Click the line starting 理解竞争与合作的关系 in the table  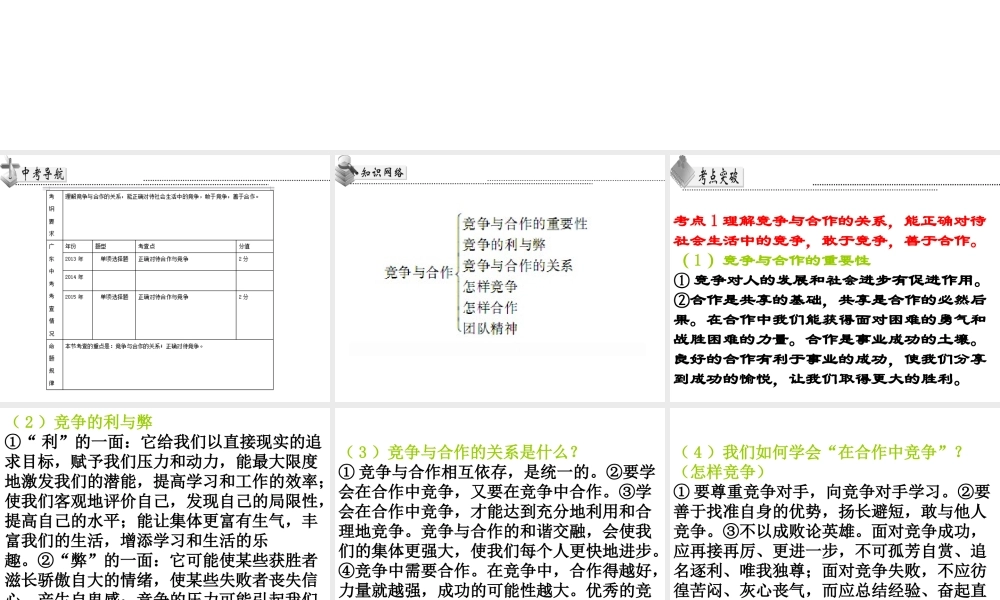pyautogui.click(x=162, y=197)
